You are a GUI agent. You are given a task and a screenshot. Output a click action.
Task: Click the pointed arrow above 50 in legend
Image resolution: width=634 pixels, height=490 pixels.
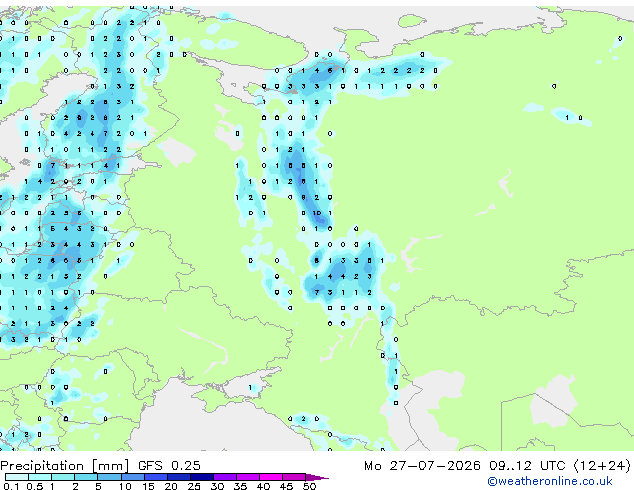(317, 477)
